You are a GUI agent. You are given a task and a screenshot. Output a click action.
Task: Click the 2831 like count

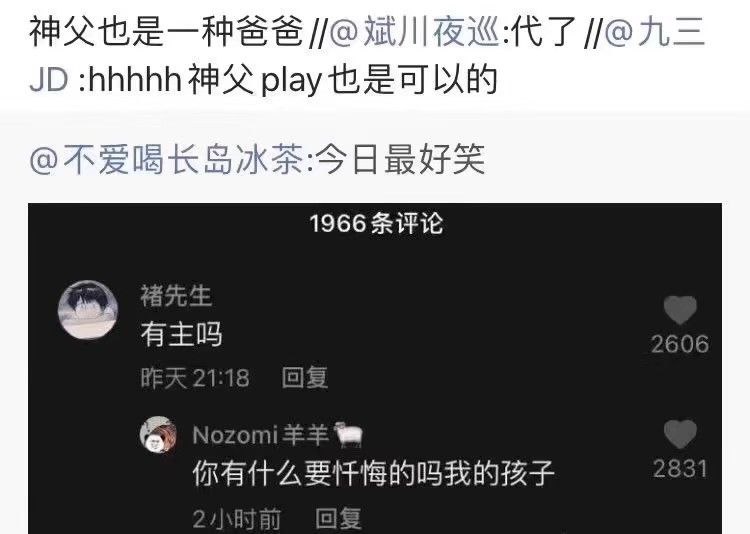pos(680,468)
